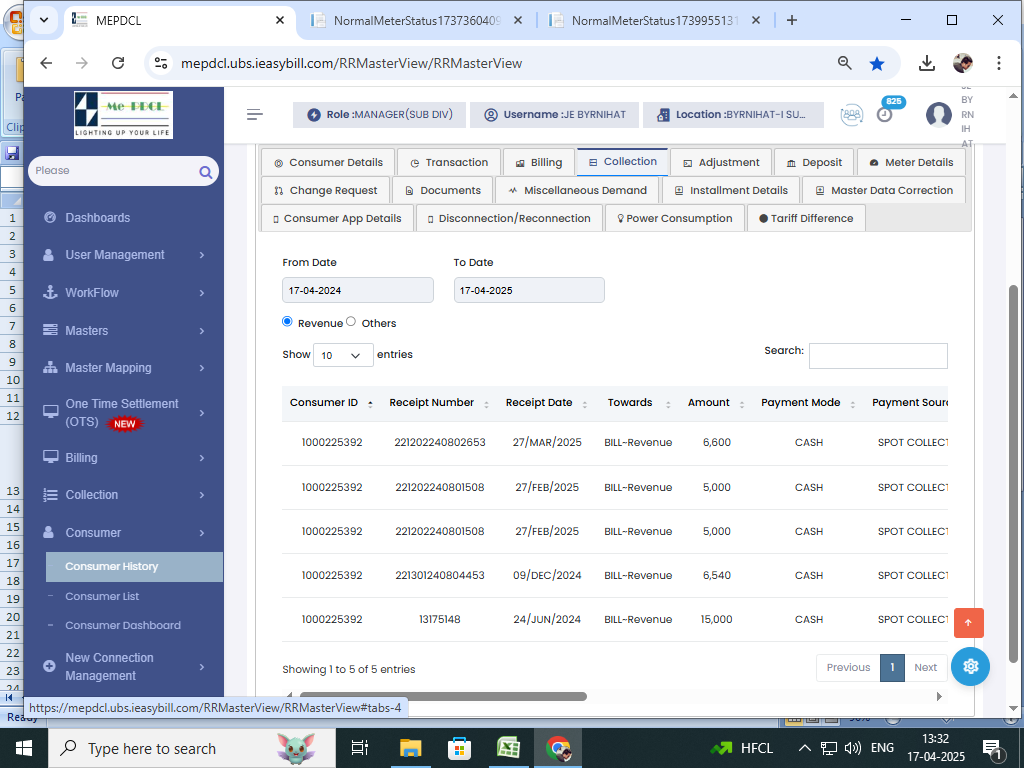Click the Me-PDCL logo
This screenshot has height=768, width=1024.
pyautogui.click(x=123, y=114)
